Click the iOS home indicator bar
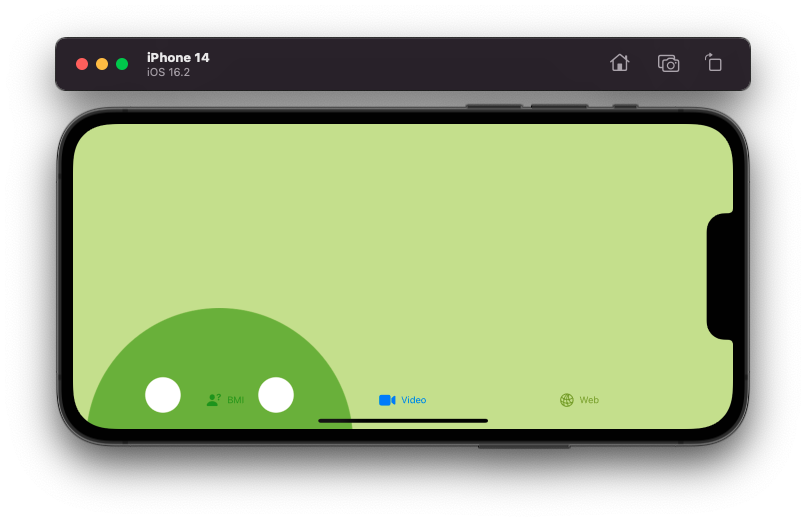This screenshot has width=806, height=528. 403,421
